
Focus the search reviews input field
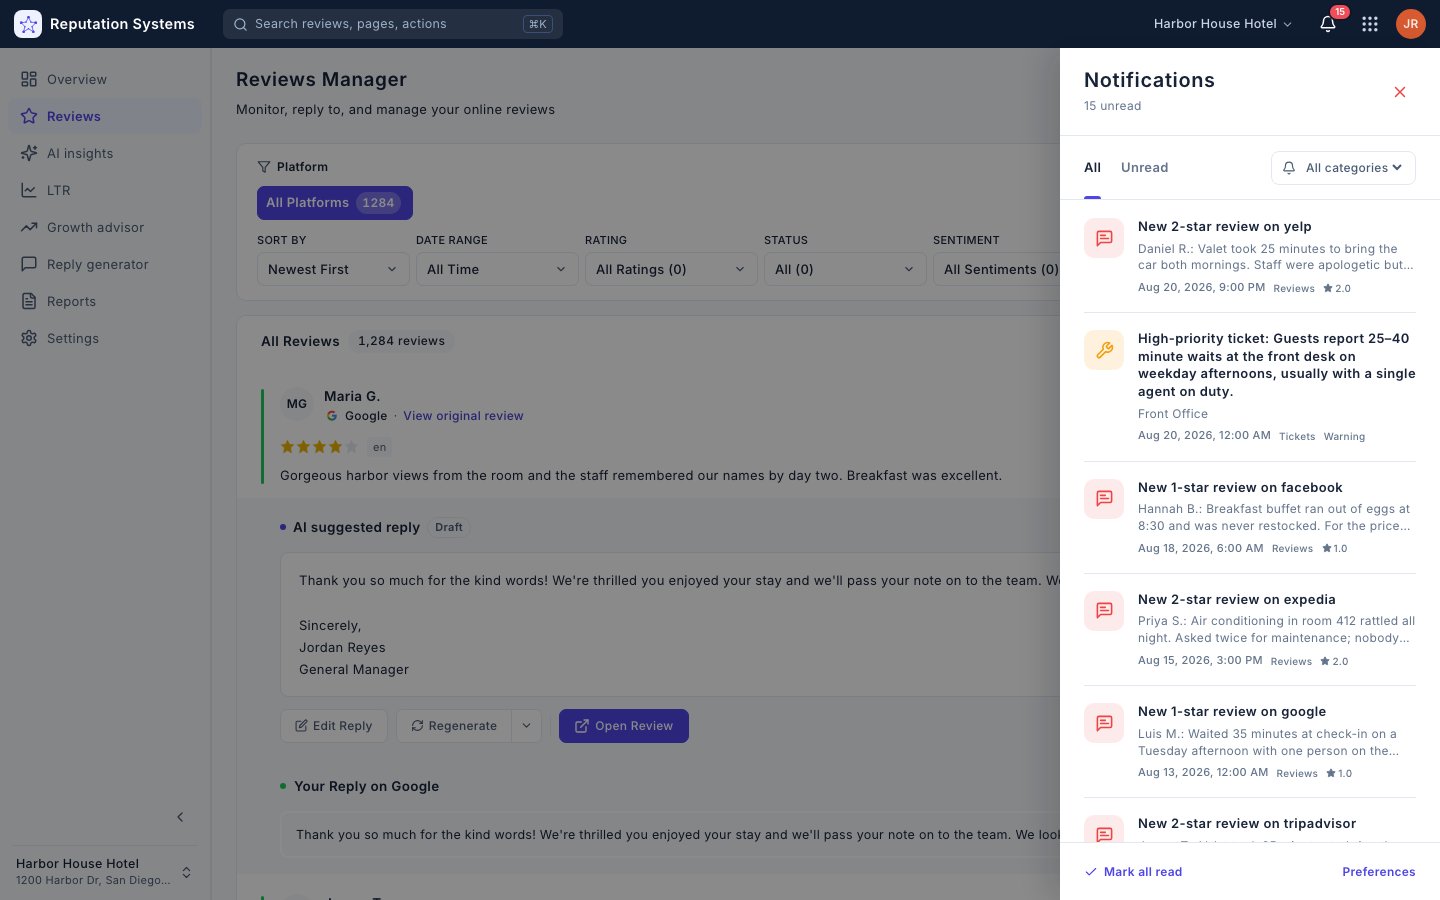393,24
